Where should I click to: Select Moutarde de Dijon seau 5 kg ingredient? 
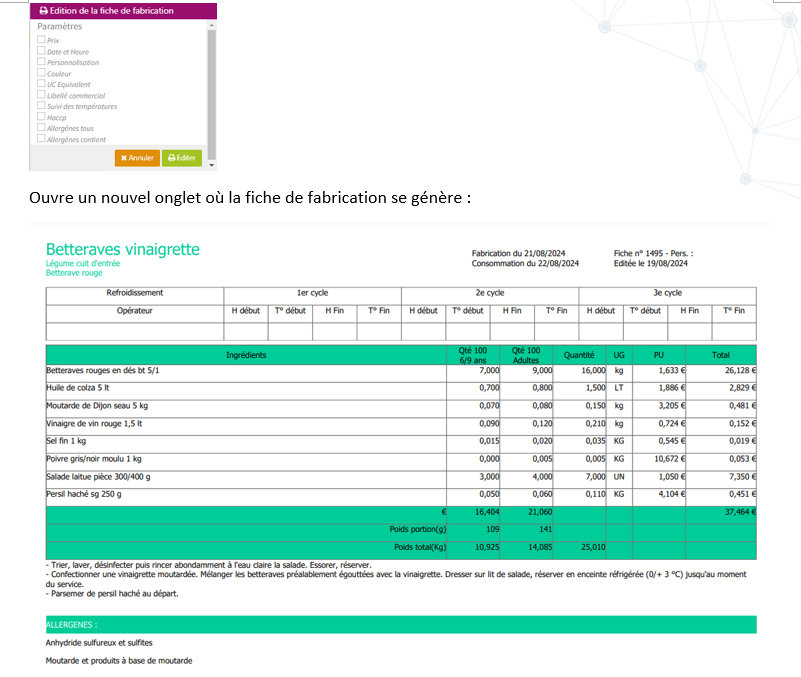click(97, 406)
